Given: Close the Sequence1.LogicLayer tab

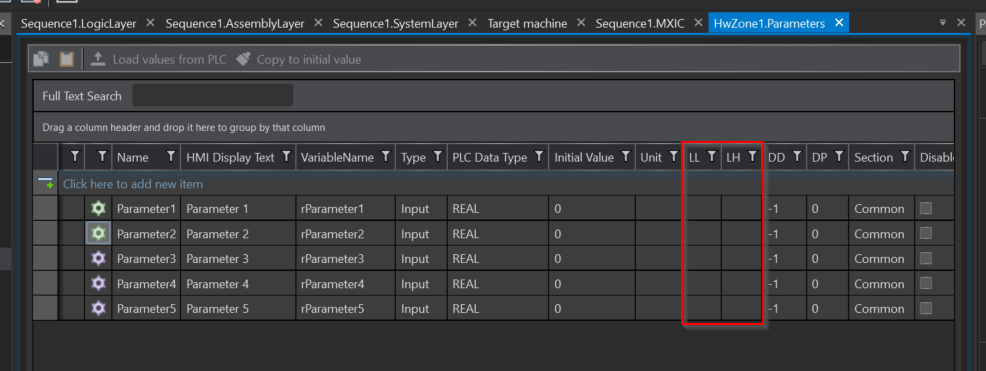Looking at the screenshot, I should 150,23.
